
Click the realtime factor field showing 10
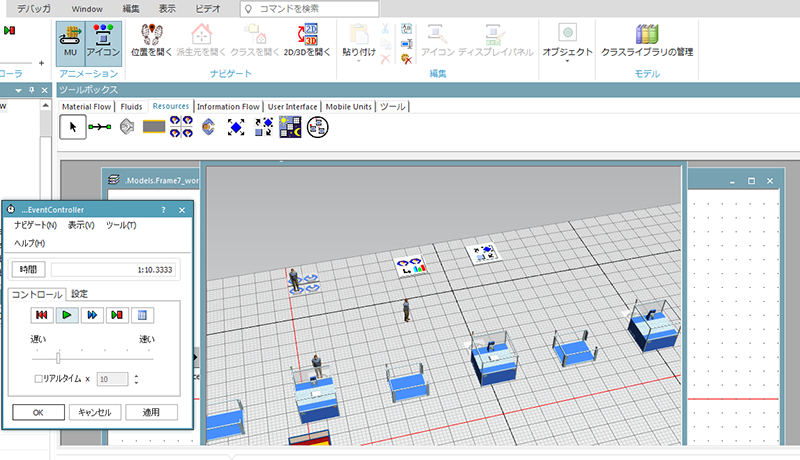[x=112, y=379]
